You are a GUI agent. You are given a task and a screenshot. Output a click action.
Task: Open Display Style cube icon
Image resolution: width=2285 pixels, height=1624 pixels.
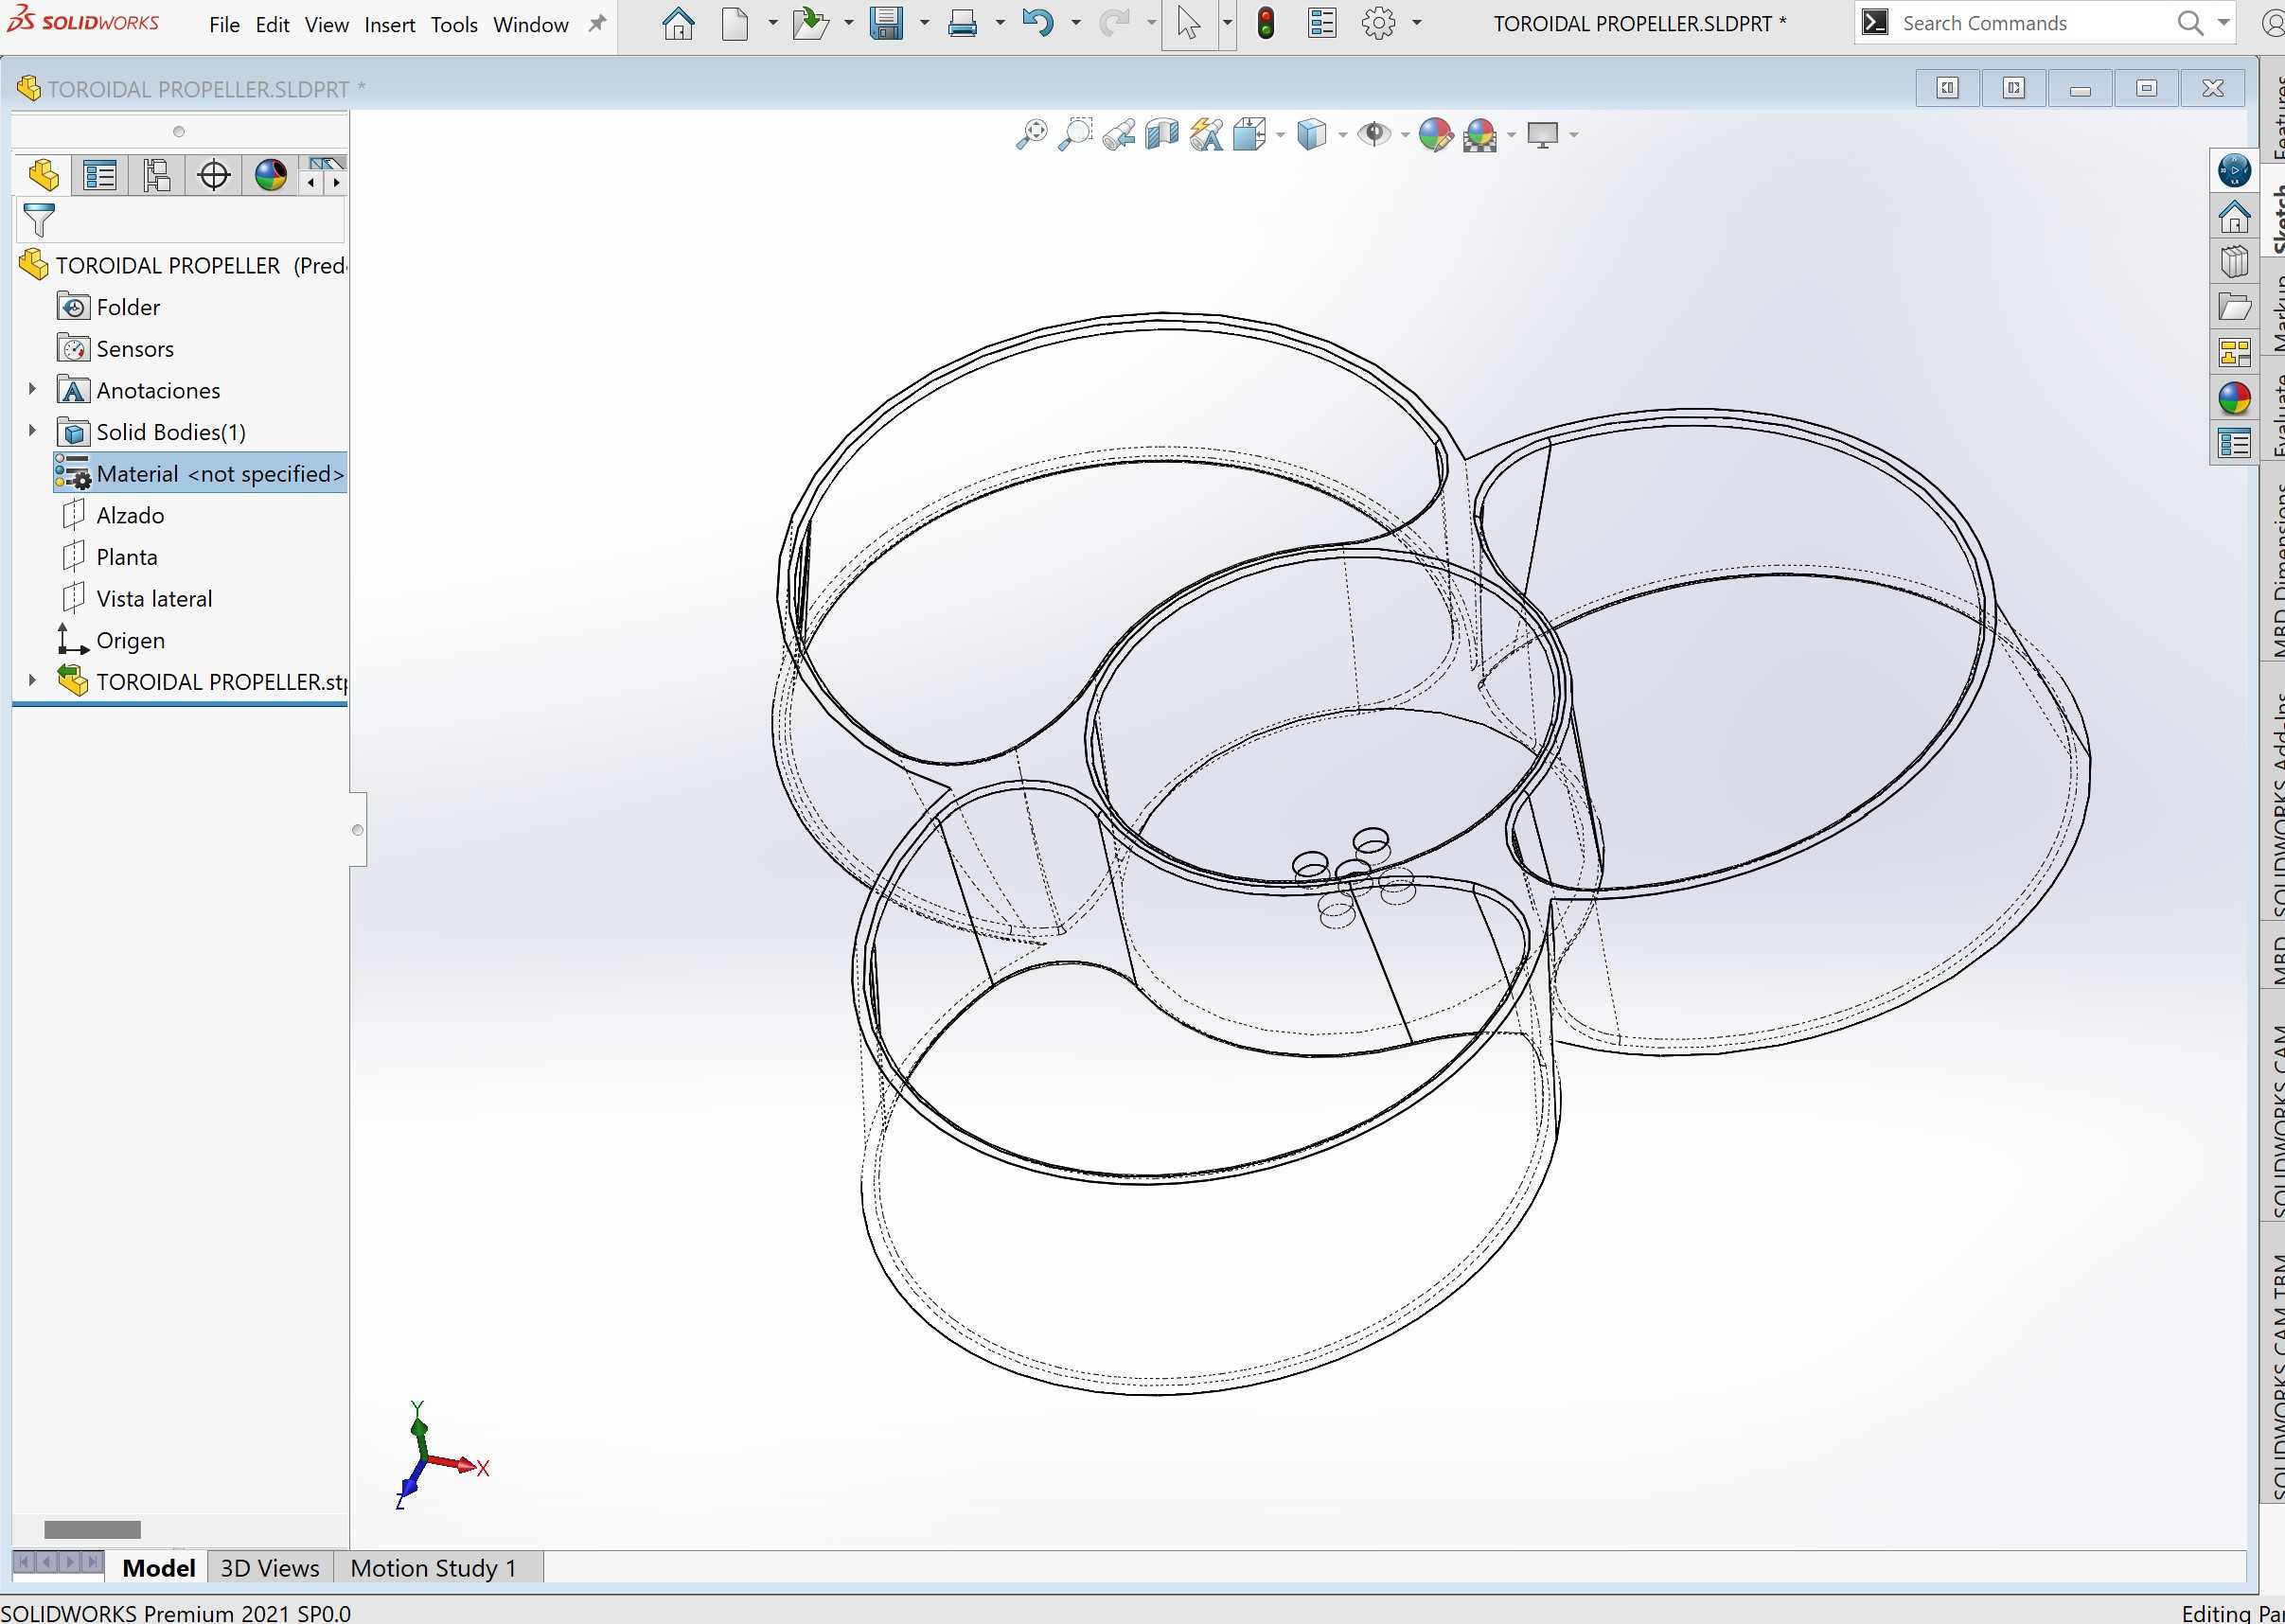[1311, 134]
